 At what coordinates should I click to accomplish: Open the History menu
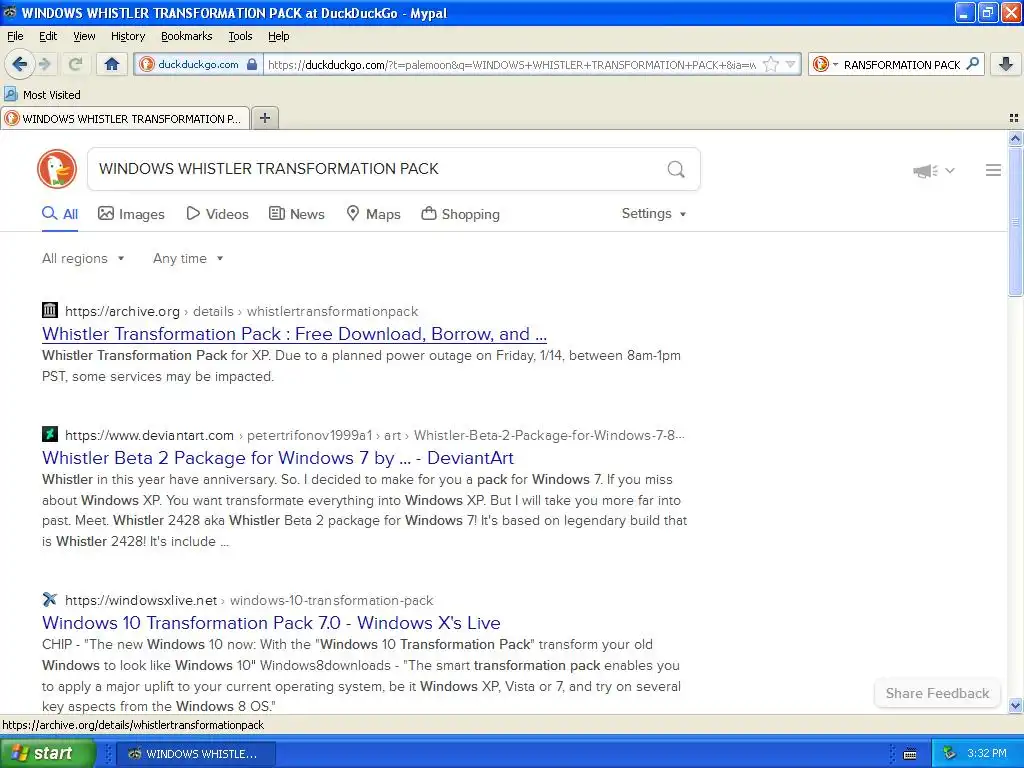click(x=127, y=36)
